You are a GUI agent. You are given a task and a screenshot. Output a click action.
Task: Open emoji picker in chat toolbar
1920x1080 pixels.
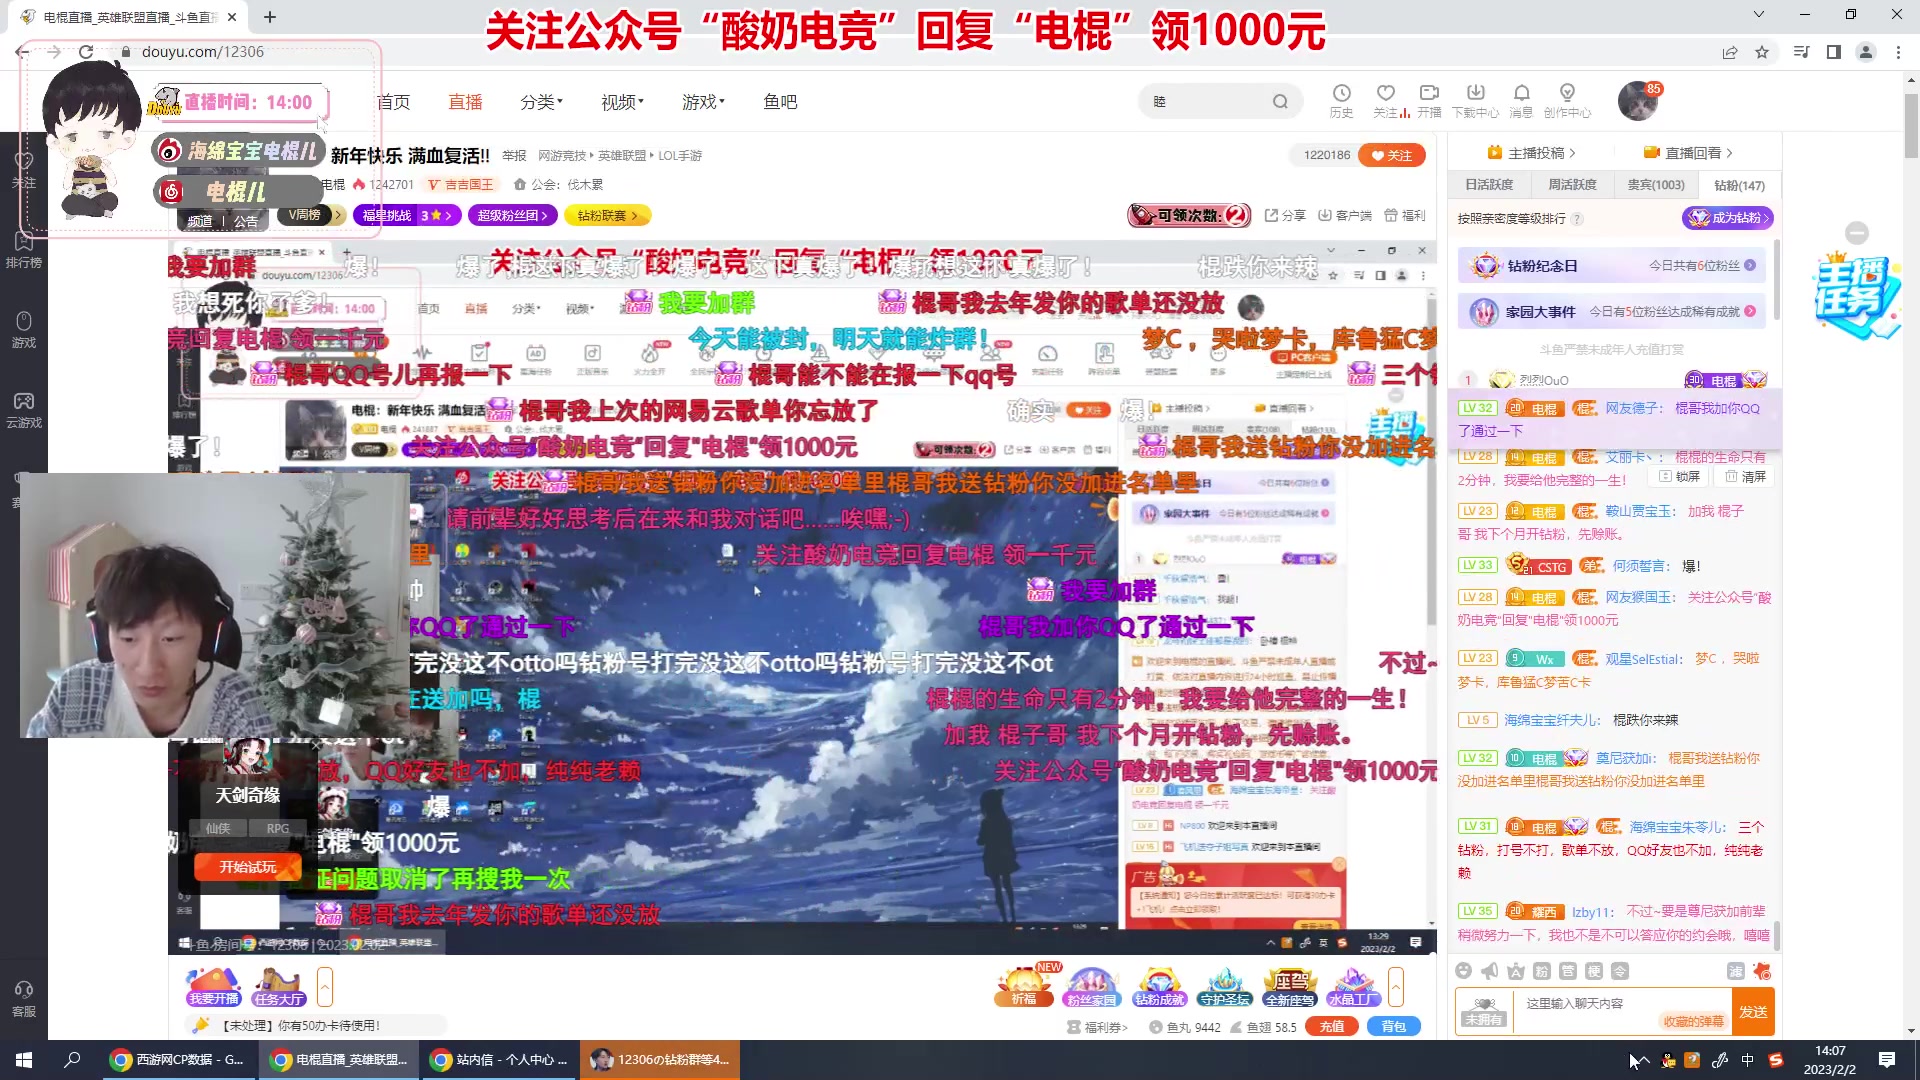tap(1464, 971)
